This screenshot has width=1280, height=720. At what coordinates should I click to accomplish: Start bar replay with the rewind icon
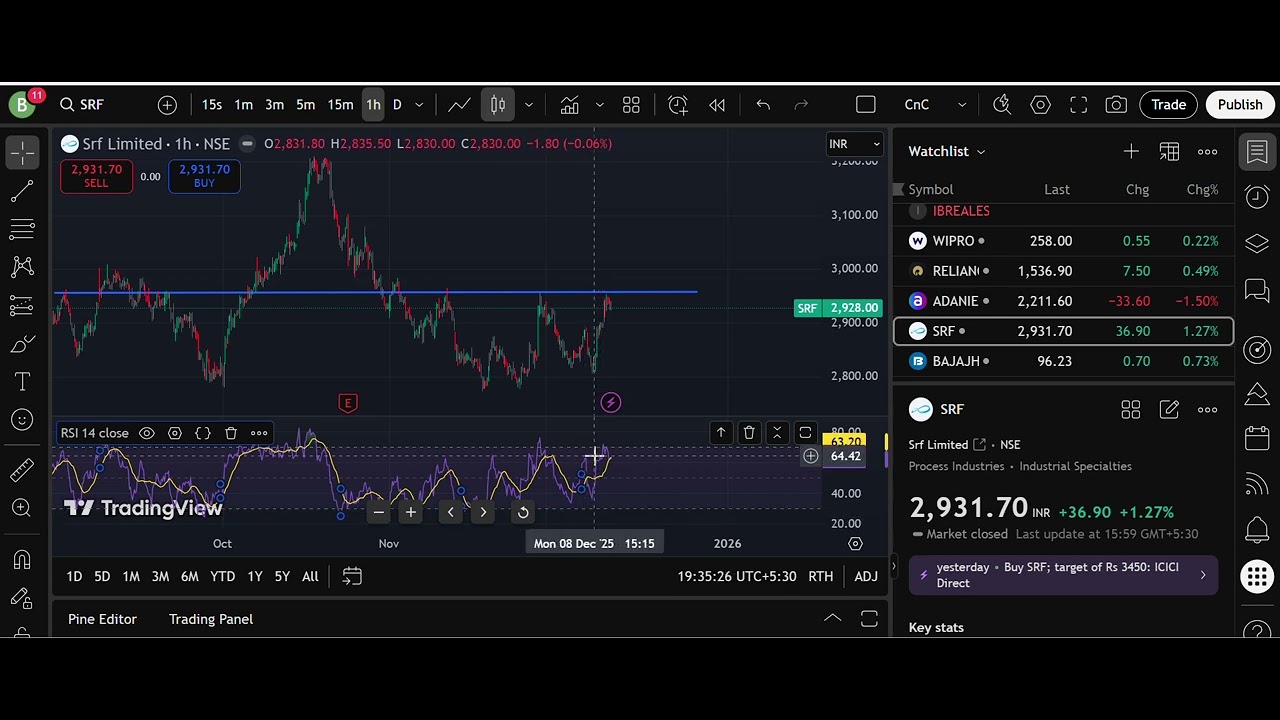click(717, 104)
